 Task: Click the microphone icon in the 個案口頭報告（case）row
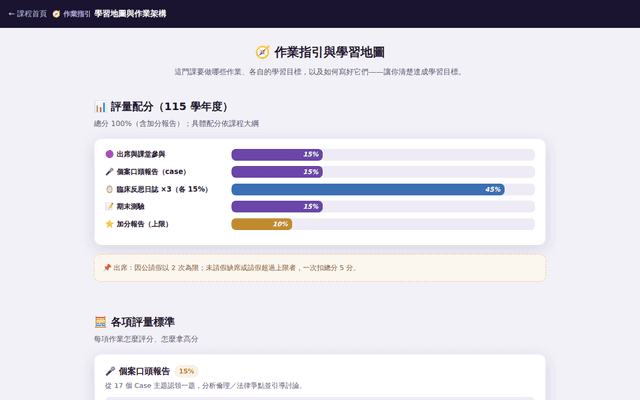[x=109, y=172]
